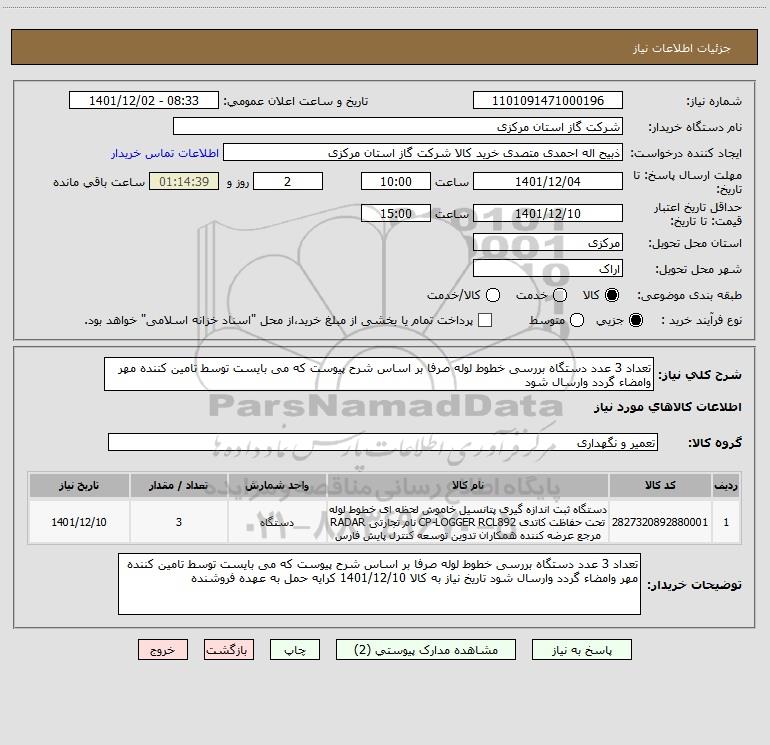Click the price validity date 1401/12/10
Viewport: 770px width, 745px height.
(x=548, y=213)
